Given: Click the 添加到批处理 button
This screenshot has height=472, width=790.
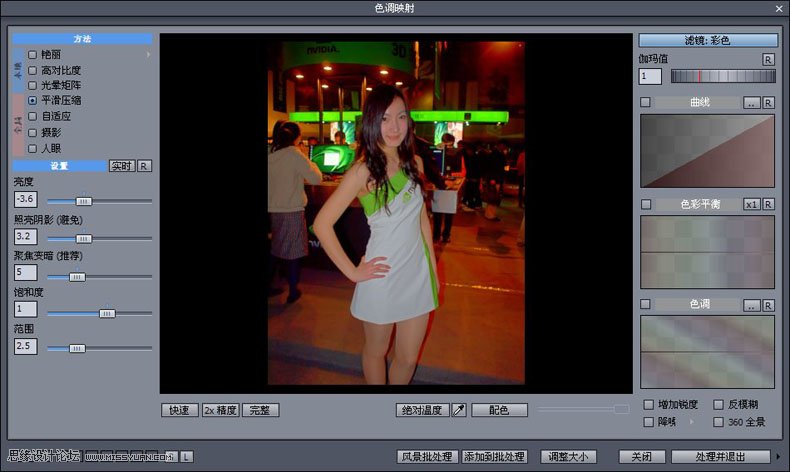Looking at the screenshot, I should coord(494,457).
